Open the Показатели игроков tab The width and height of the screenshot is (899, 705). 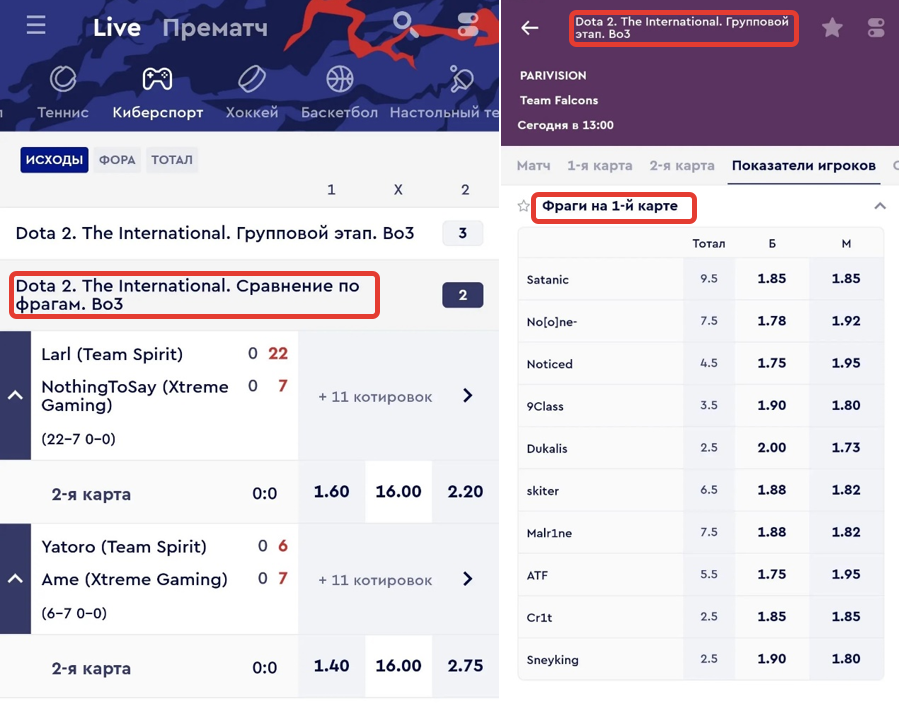[804, 166]
